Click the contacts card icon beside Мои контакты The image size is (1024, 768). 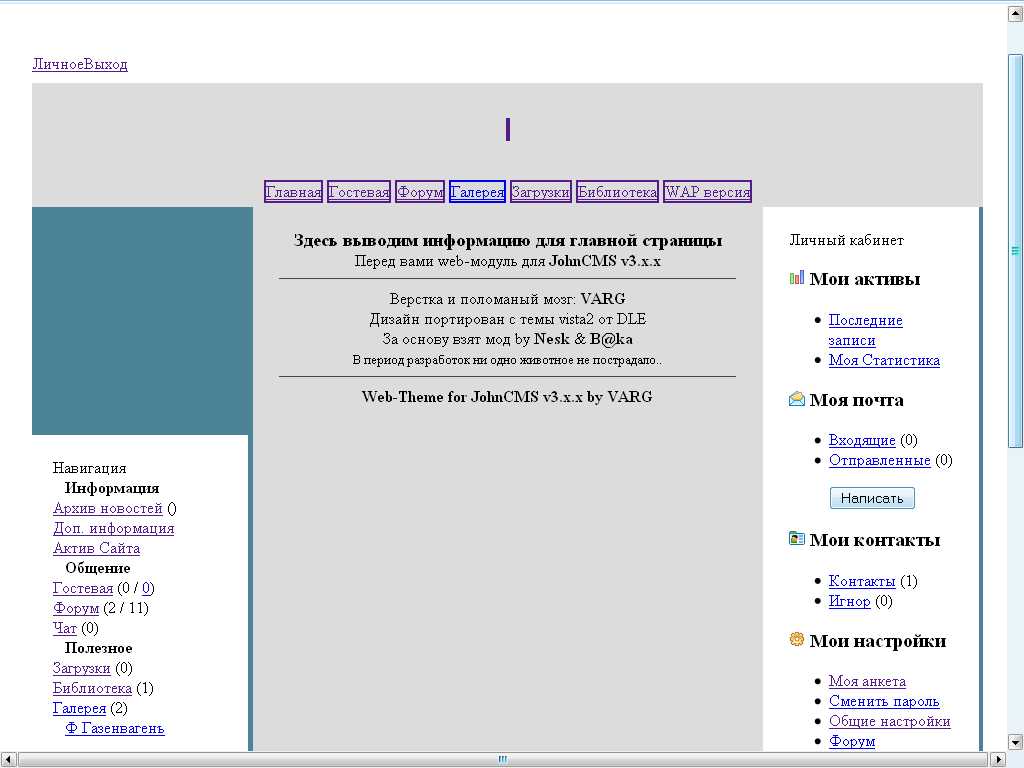click(x=796, y=539)
